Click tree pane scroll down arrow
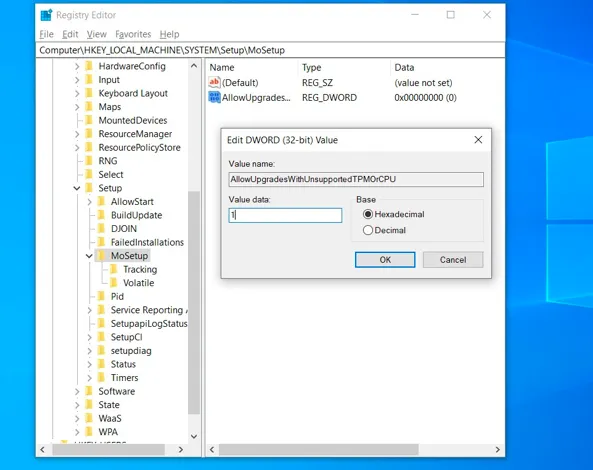 coord(194,436)
